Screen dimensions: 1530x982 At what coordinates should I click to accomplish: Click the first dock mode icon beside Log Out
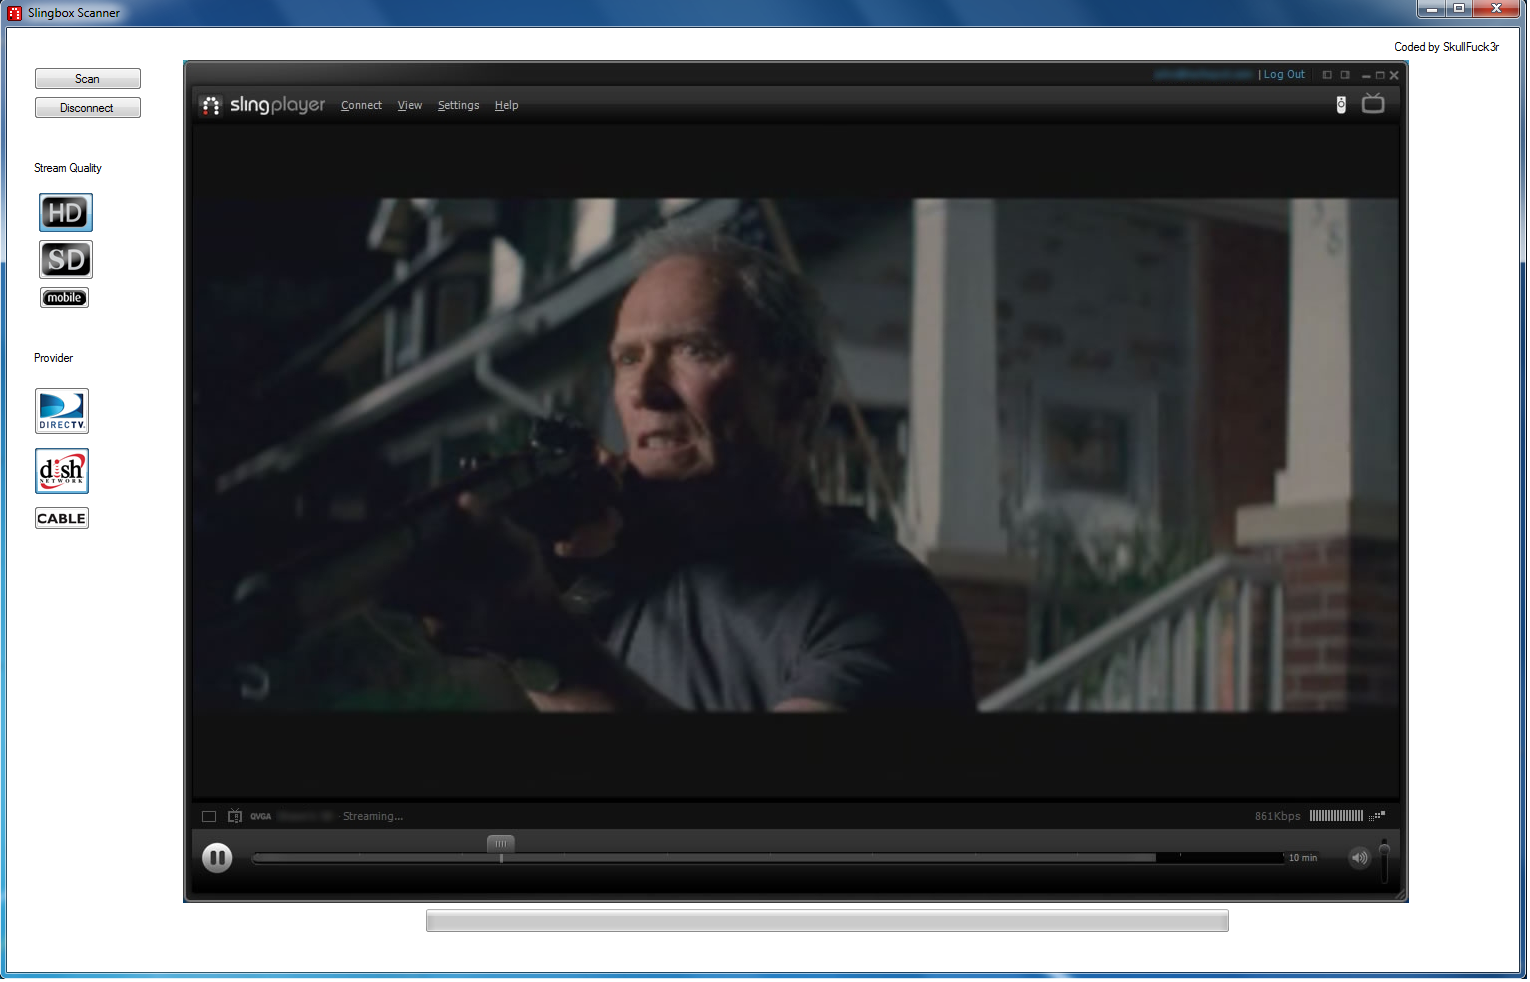1327,75
